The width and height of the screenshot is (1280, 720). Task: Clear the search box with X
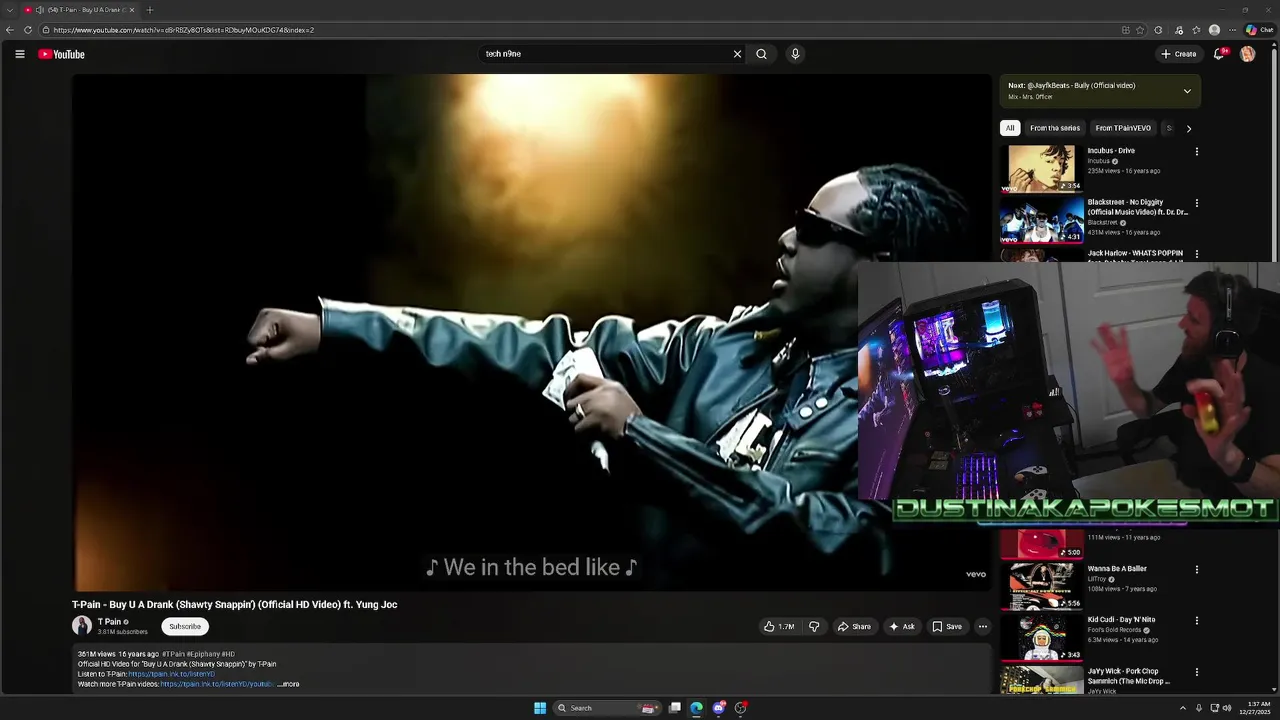click(738, 54)
